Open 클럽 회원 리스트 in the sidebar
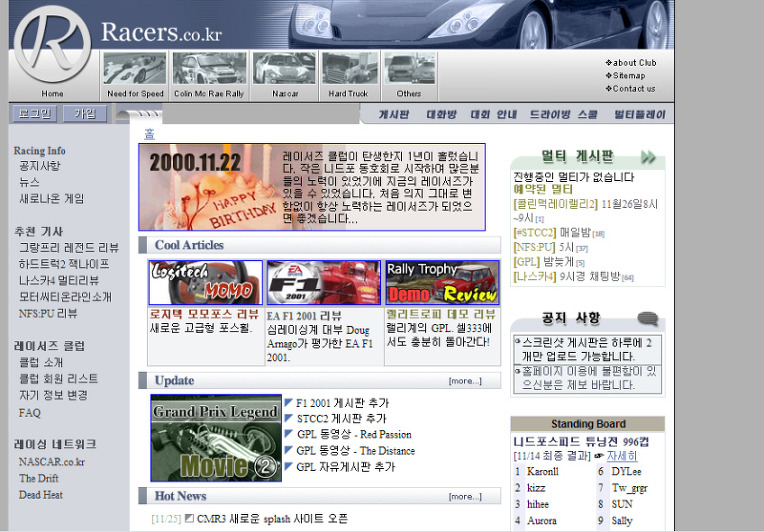764x532 pixels. [x=58, y=379]
